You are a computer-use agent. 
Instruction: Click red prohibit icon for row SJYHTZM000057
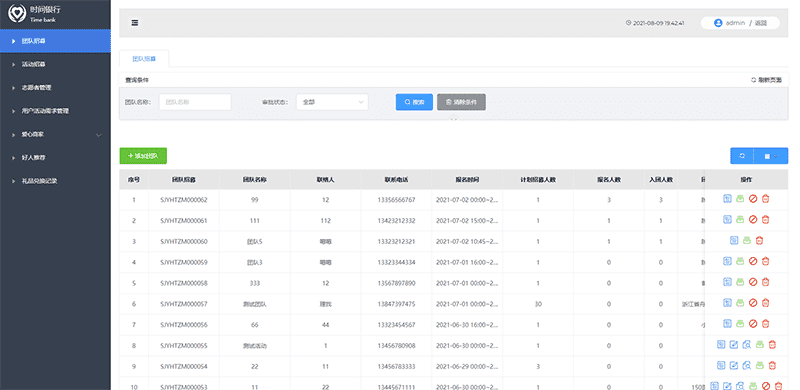tap(753, 303)
